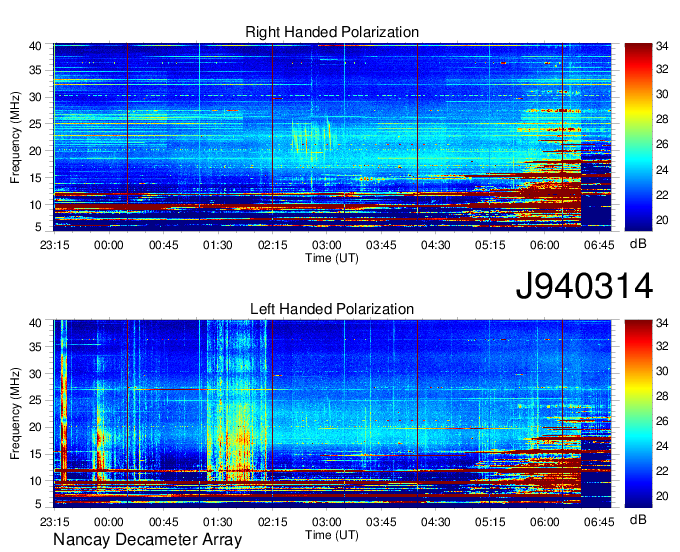This screenshot has width=680, height=552.
Task: Click the "03:00" time tick on Right Handed plot
Action: coord(327,245)
